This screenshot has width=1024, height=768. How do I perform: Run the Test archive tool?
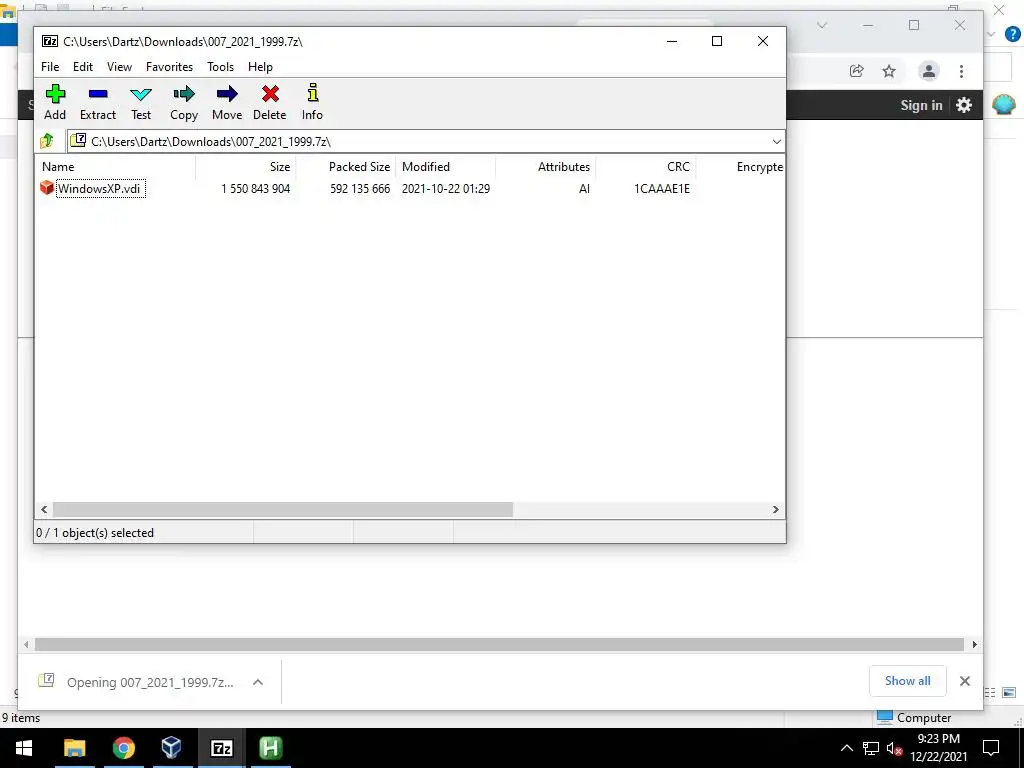(x=141, y=95)
